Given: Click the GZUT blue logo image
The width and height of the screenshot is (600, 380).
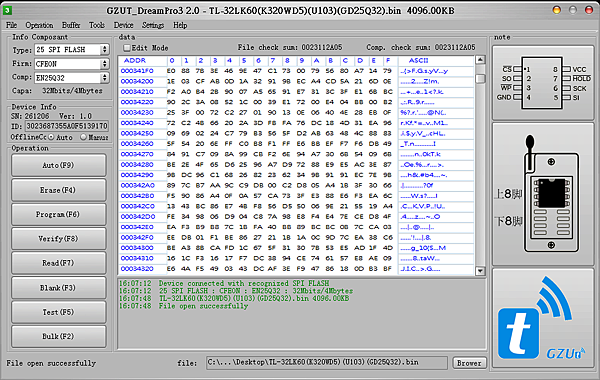Looking at the screenshot, I should (543, 318).
